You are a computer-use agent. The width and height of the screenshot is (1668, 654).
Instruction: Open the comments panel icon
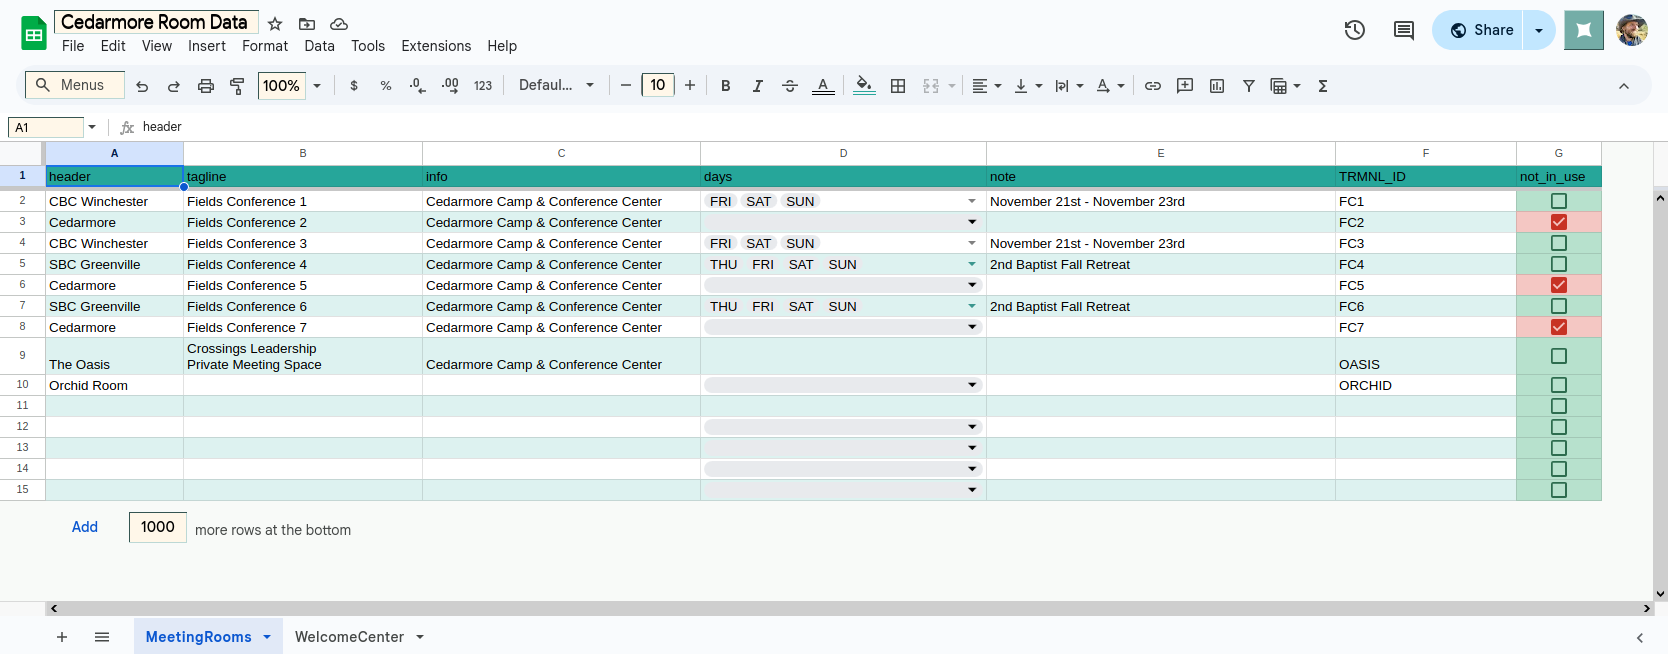1403,30
